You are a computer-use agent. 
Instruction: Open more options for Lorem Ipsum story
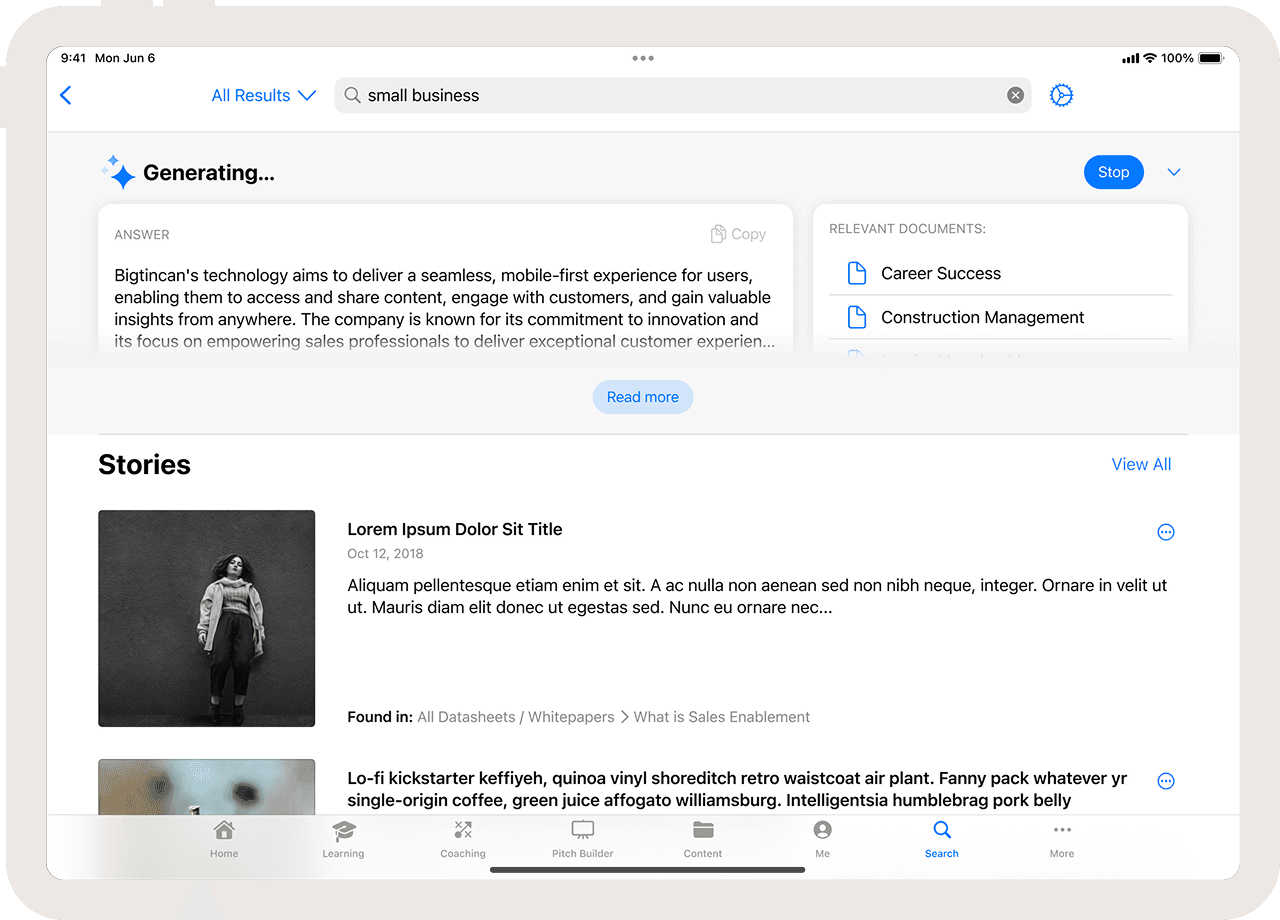[1165, 532]
